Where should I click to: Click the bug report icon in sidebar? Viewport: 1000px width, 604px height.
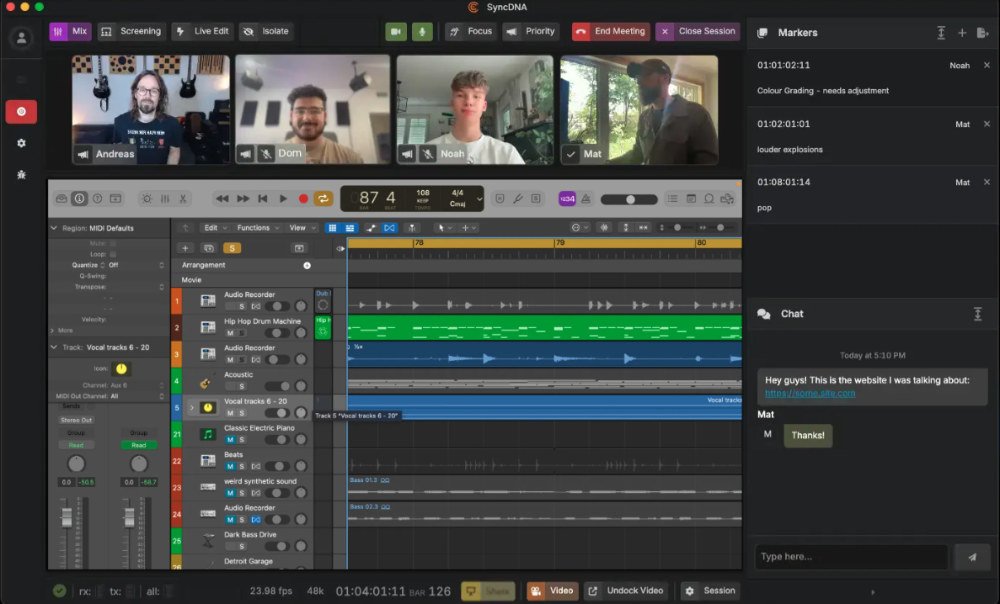[x=21, y=174]
